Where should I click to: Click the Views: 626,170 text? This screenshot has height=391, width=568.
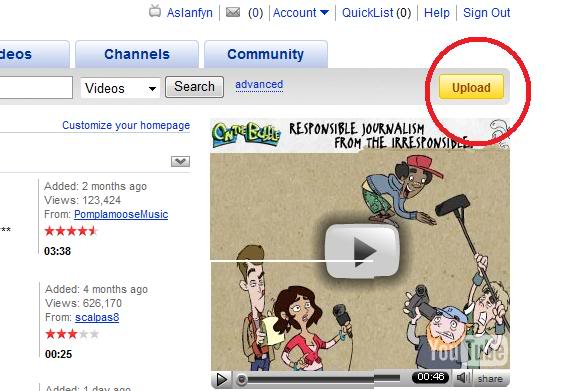point(83,303)
